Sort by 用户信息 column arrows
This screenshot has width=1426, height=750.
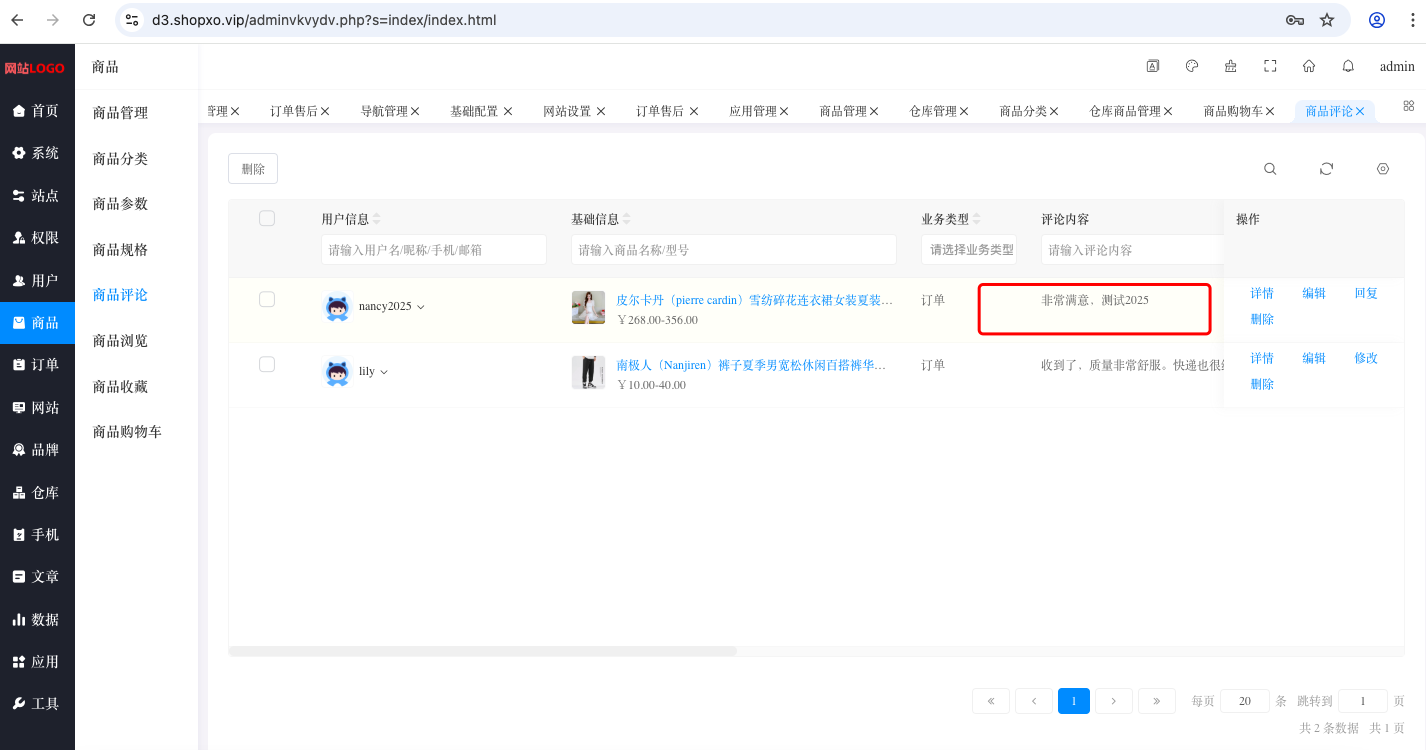(x=377, y=219)
